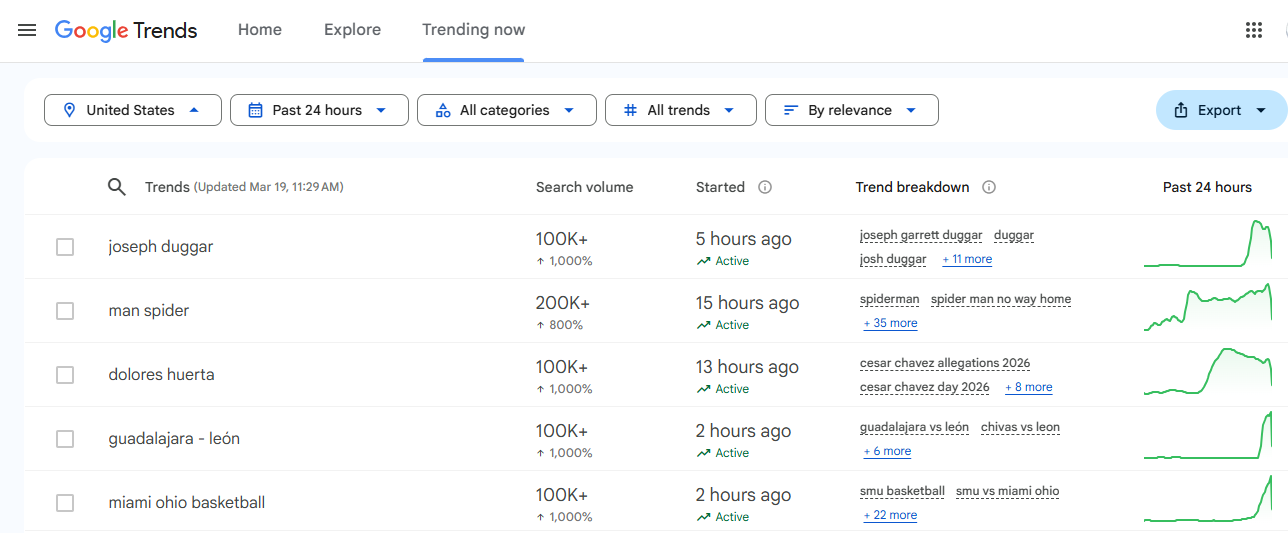Click the miami ohio basketball trend title

[187, 503]
